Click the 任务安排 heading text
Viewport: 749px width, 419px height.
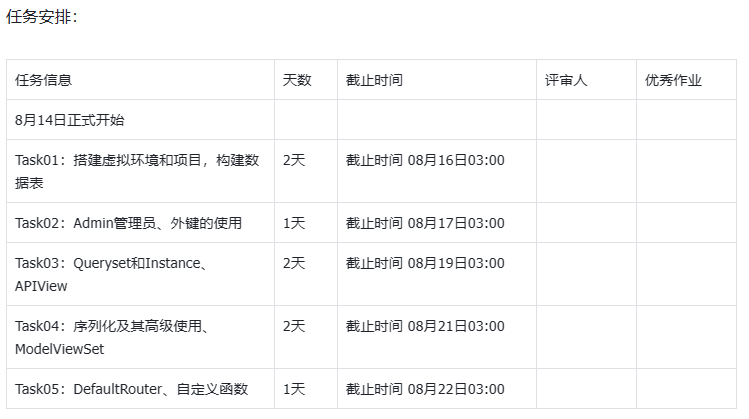click(x=41, y=16)
